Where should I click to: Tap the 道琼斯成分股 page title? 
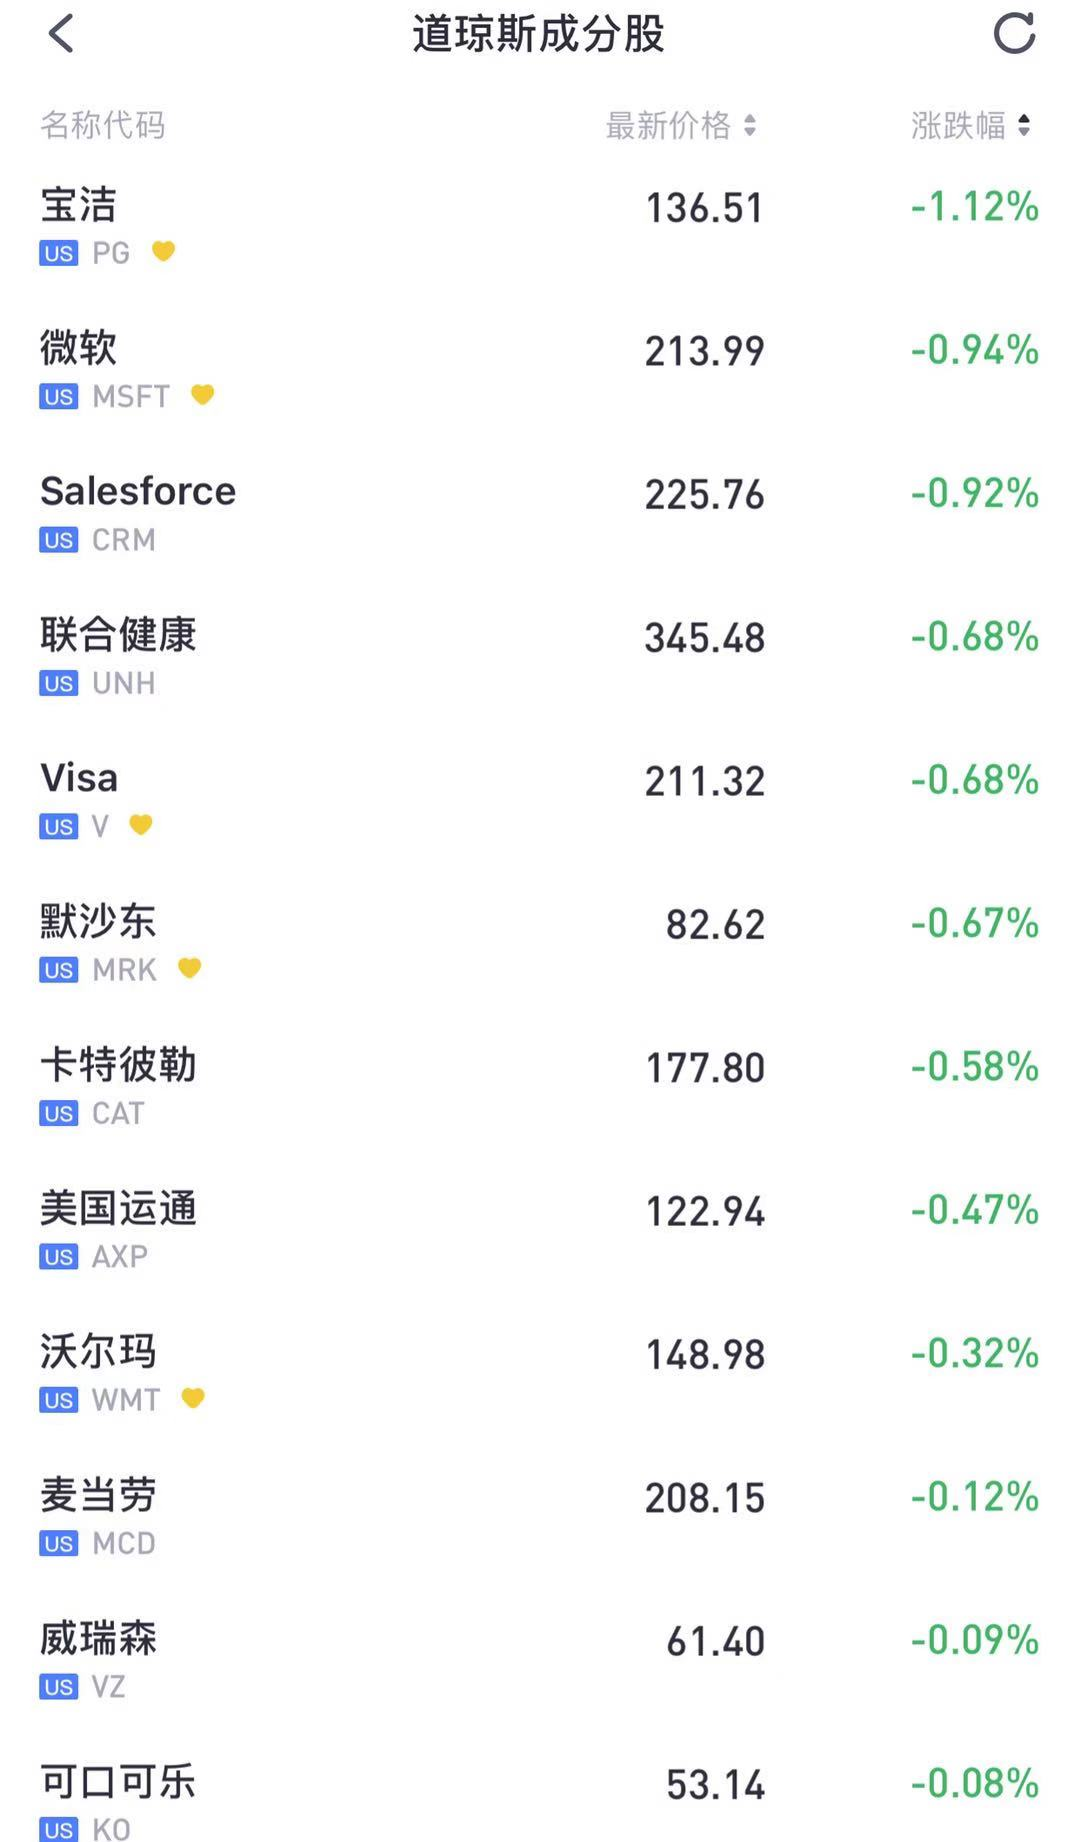[539, 34]
